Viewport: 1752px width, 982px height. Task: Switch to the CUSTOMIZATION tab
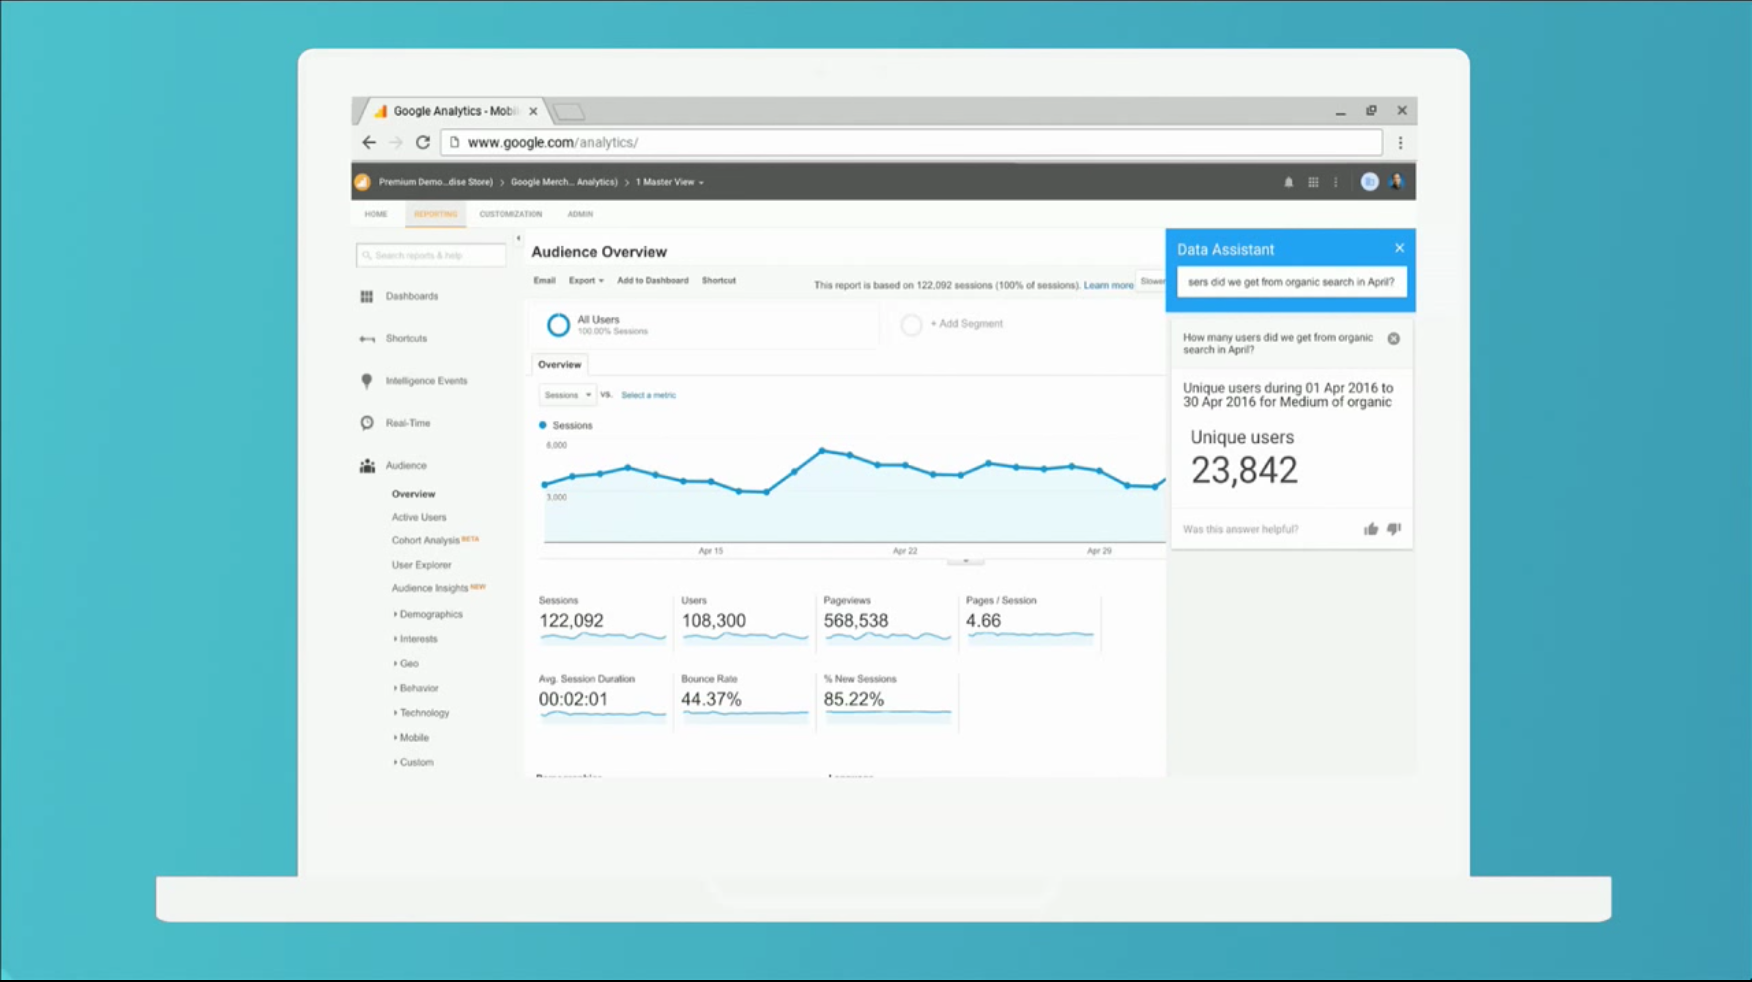510,214
